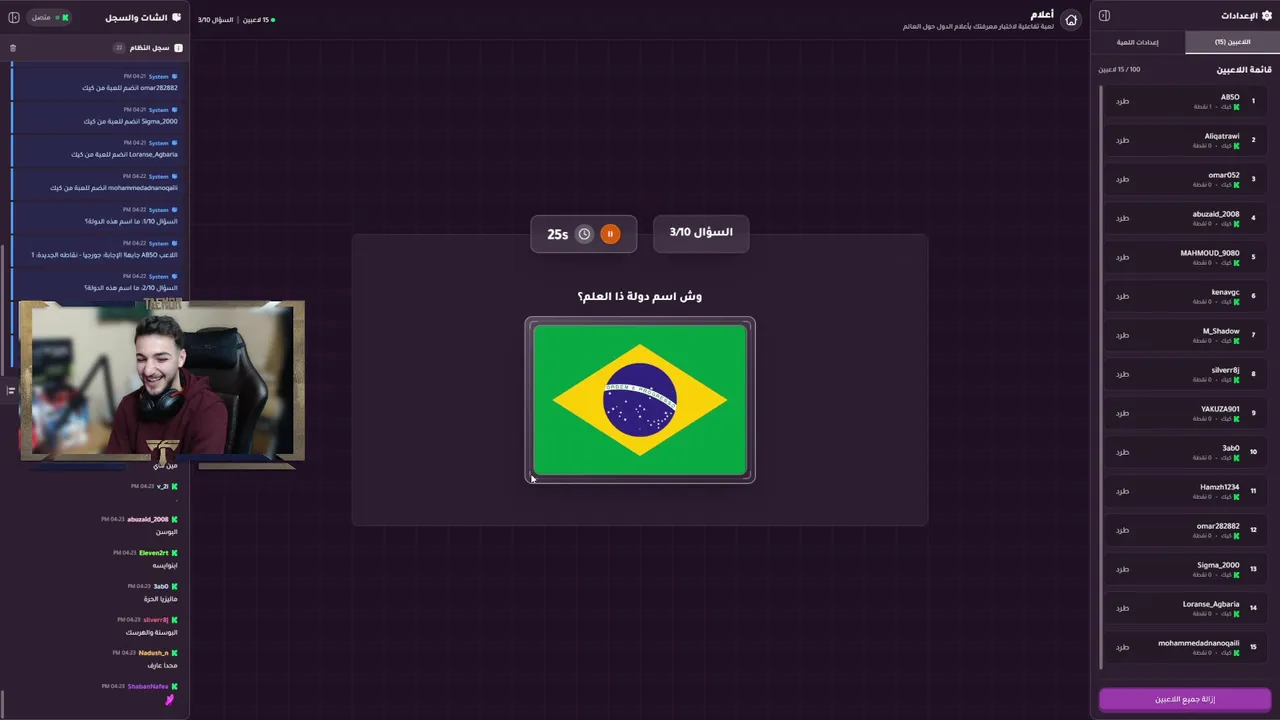Click the 25s timer value
This screenshot has width=1280, height=720.
(557, 234)
